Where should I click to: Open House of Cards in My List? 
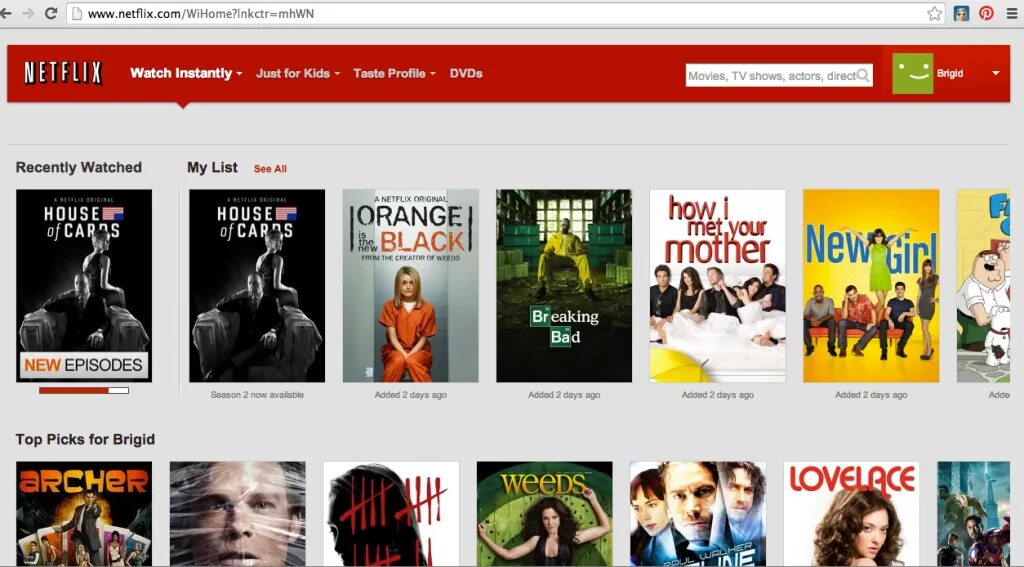pyautogui.click(x=257, y=285)
